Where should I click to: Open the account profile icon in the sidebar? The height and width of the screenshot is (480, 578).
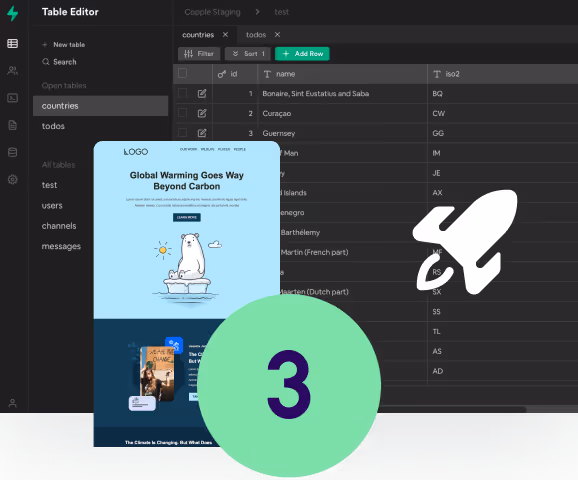(x=13, y=403)
